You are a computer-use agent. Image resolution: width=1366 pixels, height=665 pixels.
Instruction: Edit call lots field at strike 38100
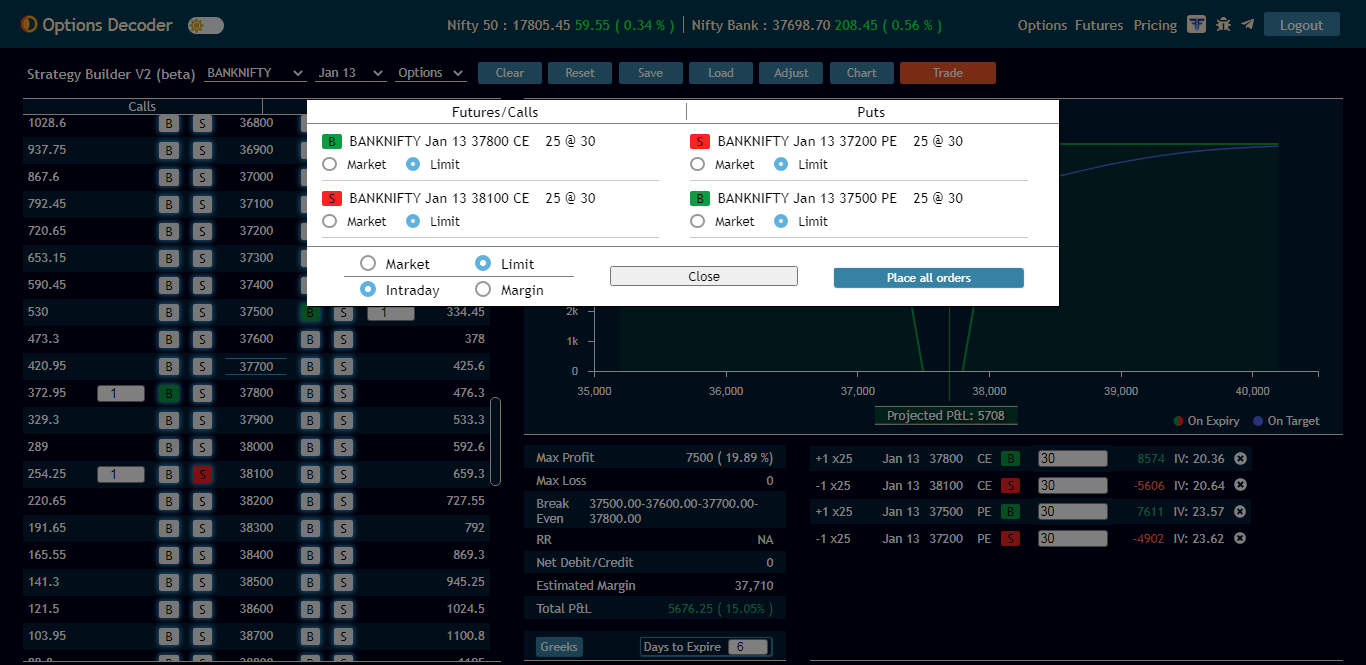tap(121, 474)
